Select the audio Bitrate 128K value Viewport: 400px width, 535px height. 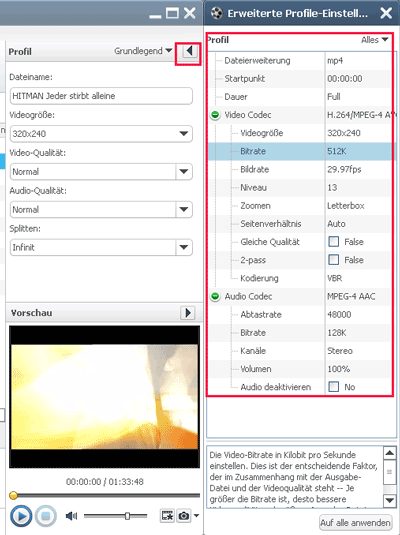pyautogui.click(x=337, y=332)
